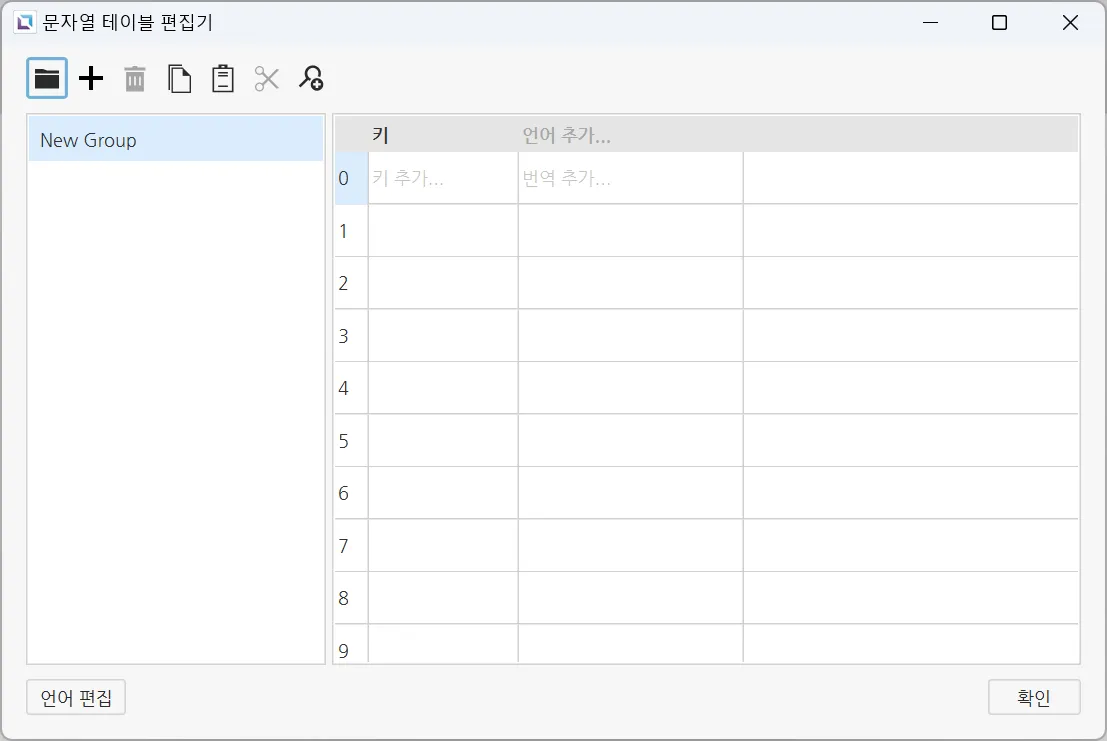The width and height of the screenshot is (1107, 741).
Task: Select row header 0
Action: coord(351,179)
